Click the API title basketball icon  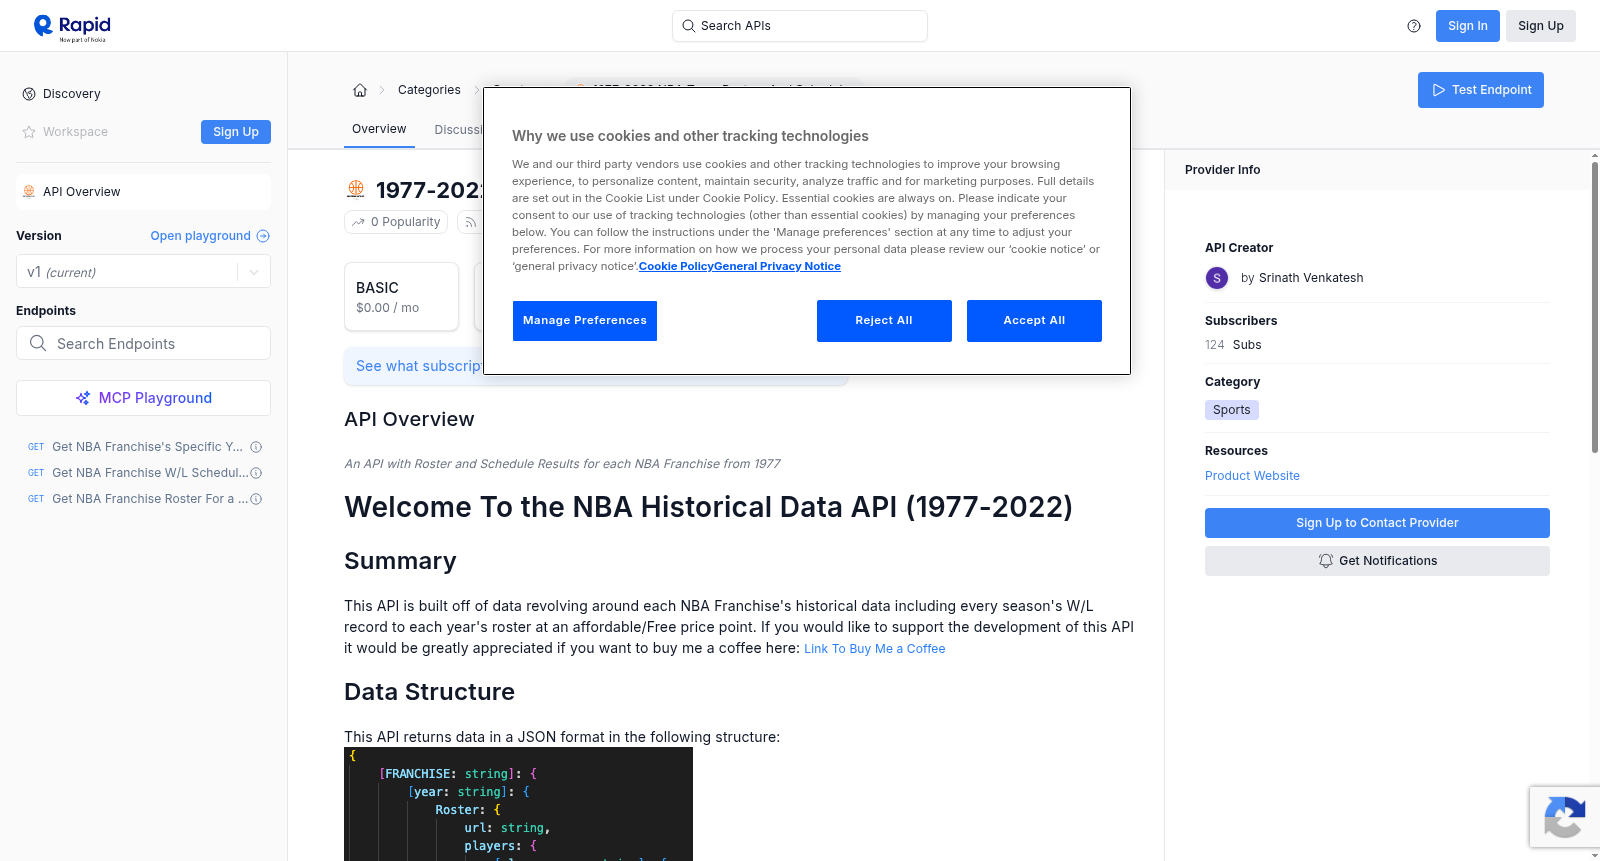tap(356, 189)
